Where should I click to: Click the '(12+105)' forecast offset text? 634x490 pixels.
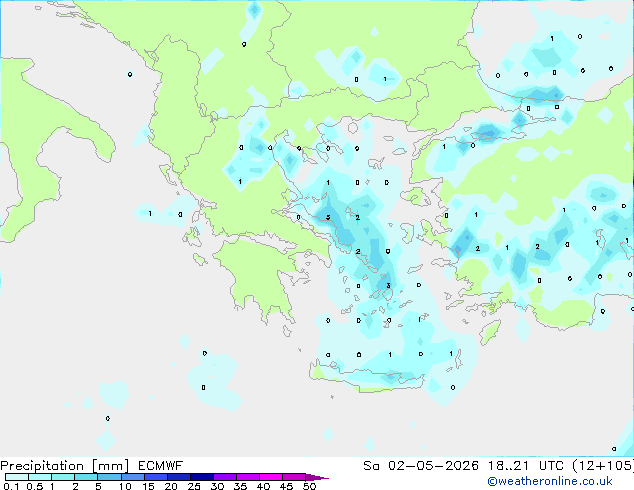(x=603, y=466)
